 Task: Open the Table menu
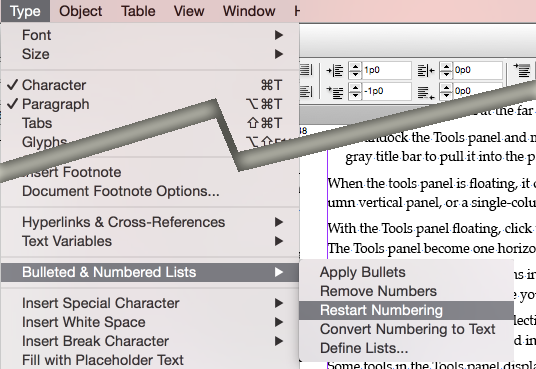point(138,11)
